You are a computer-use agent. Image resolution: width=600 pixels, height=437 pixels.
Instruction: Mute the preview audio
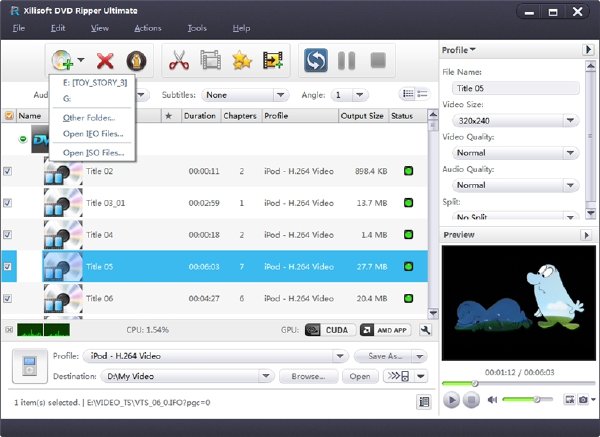click(x=492, y=400)
